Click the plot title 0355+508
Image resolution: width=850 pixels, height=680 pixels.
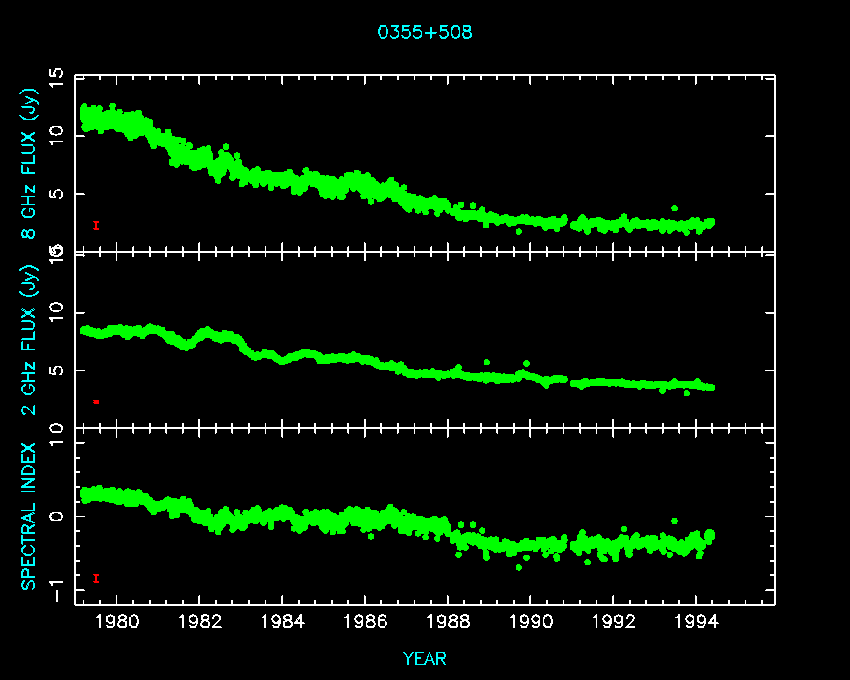[x=424, y=32]
